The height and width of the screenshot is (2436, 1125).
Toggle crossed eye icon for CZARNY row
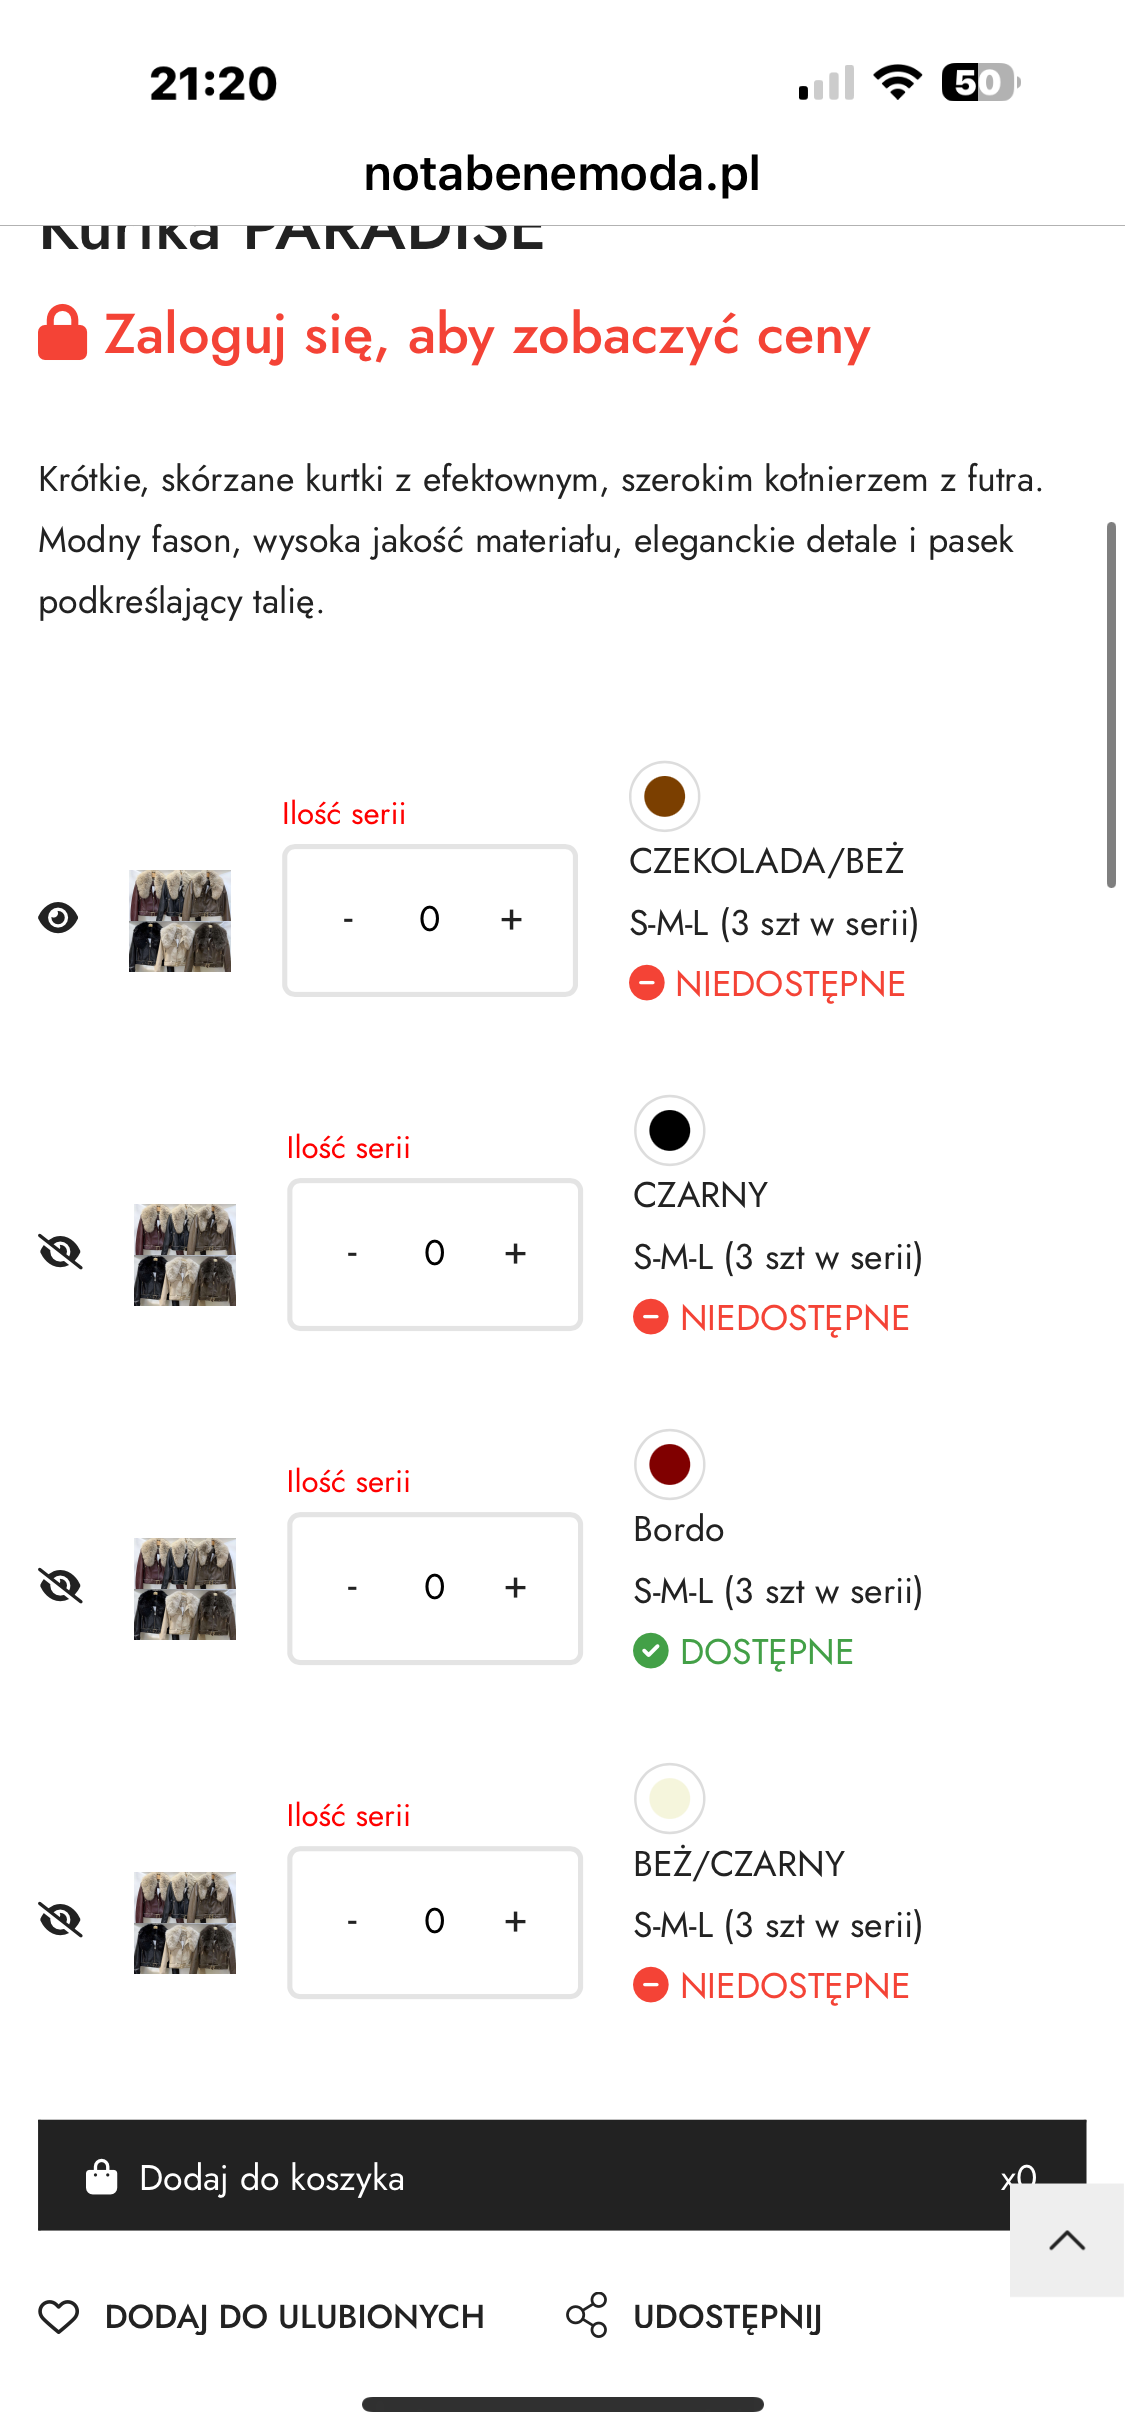tap(60, 1252)
